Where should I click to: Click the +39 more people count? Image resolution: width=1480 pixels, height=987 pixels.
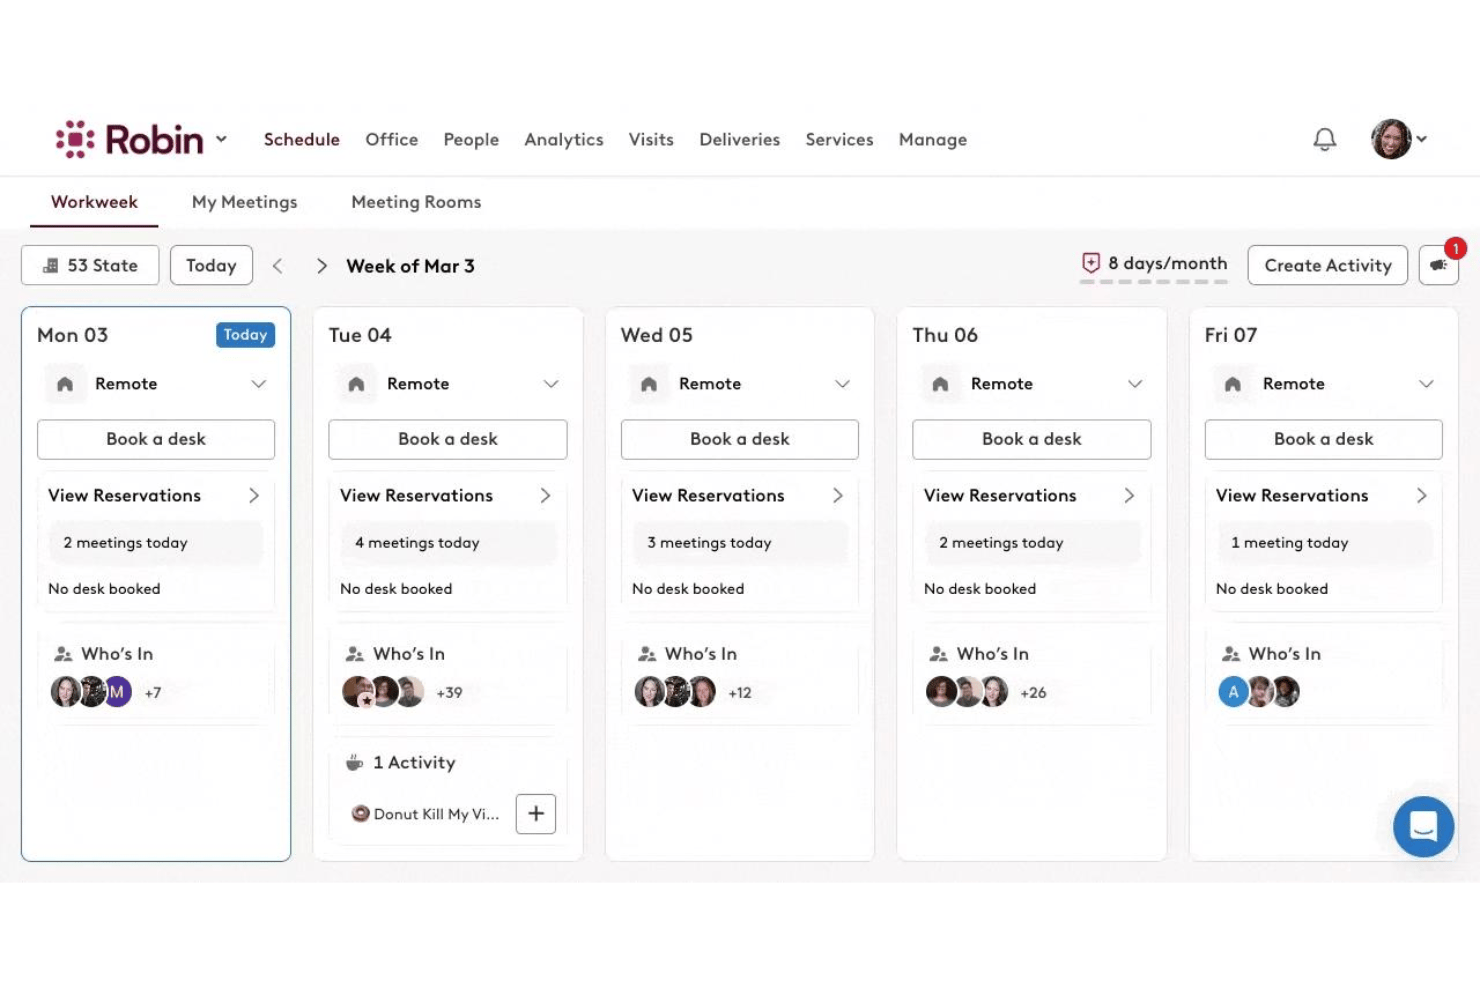[449, 692]
